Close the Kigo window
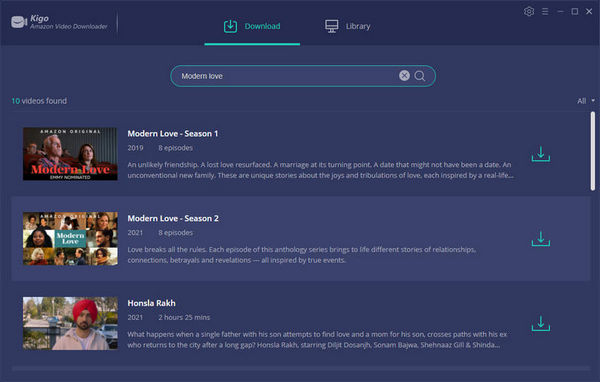Image resolution: width=600 pixels, height=382 pixels. (x=589, y=11)
